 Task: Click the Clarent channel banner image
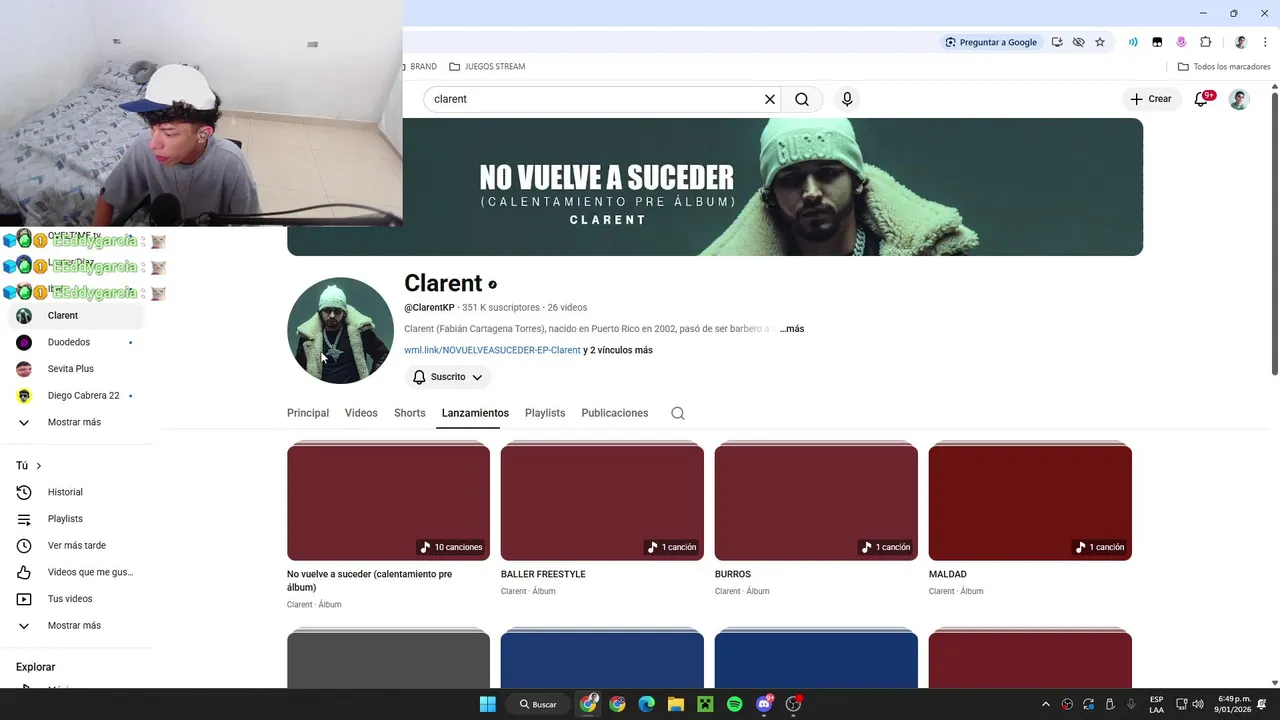tap(715, 187)
